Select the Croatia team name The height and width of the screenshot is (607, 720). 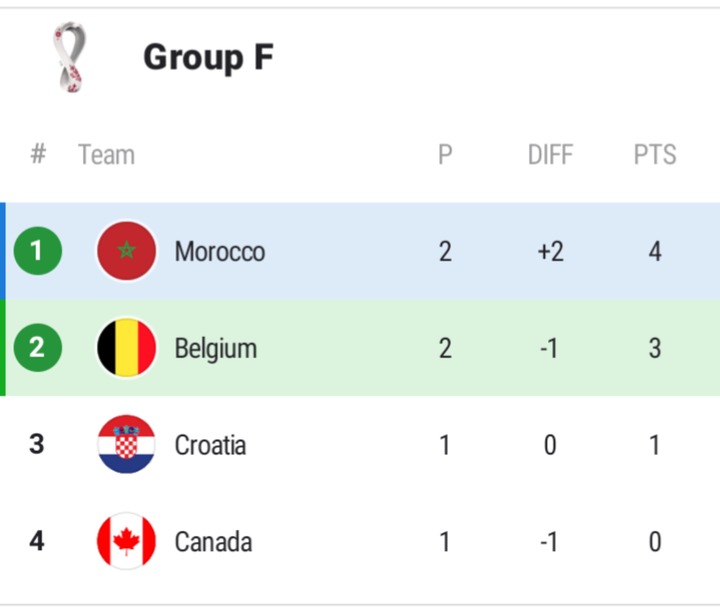click(210, 445)
